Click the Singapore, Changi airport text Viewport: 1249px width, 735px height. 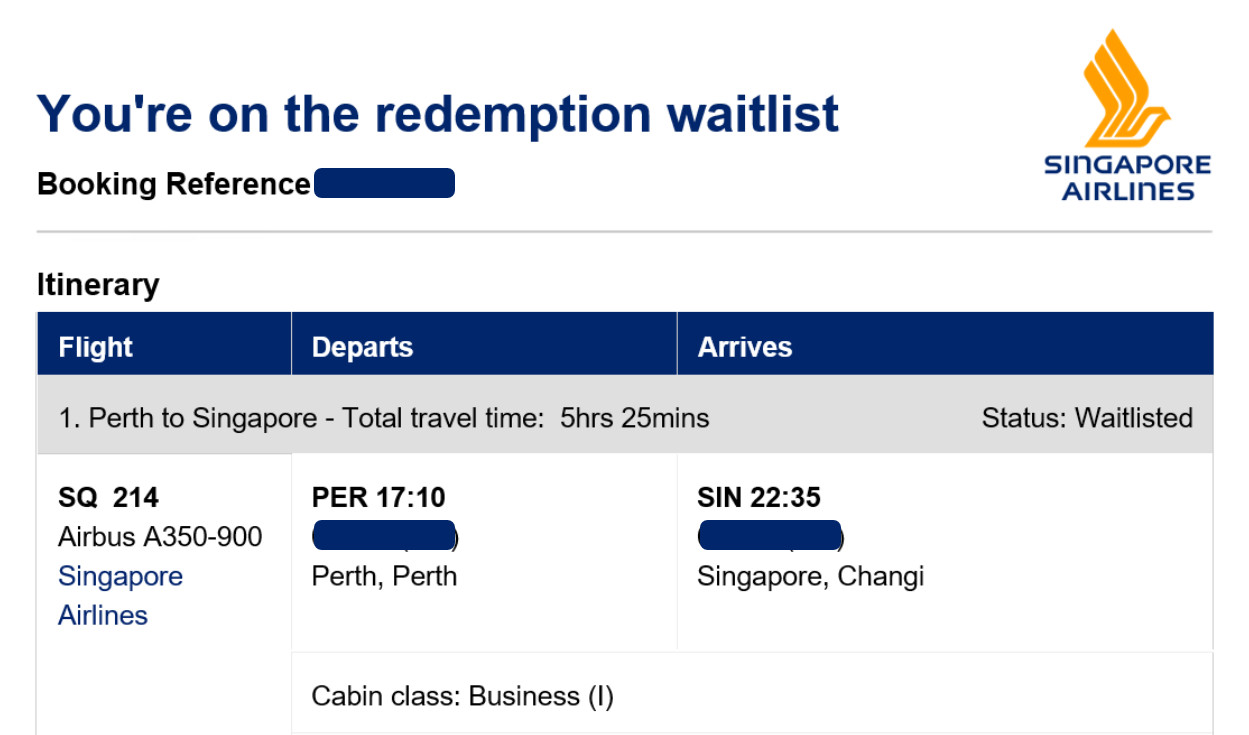tap(810, 577)
